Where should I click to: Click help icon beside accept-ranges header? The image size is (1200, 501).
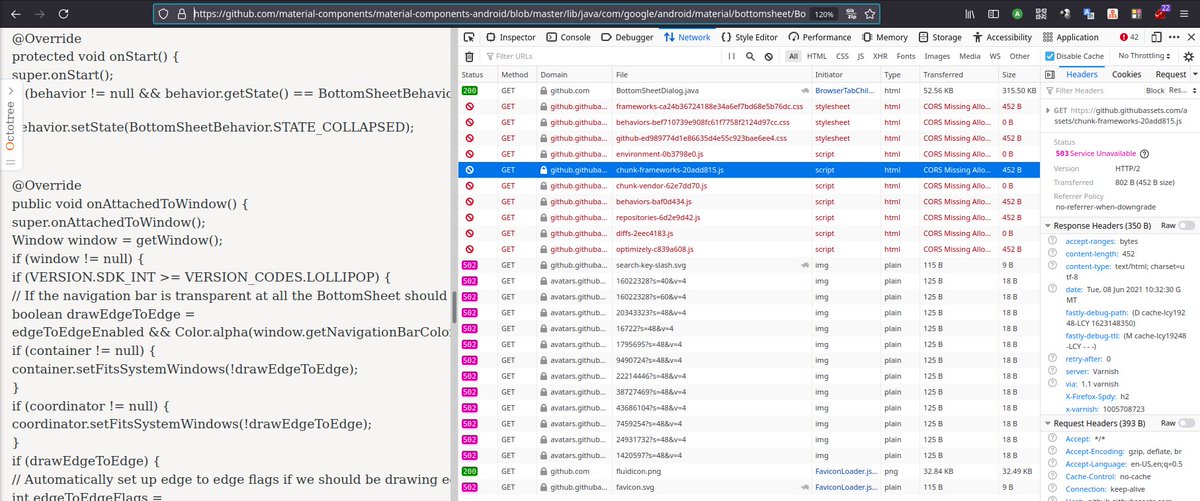pos(1053,242)
